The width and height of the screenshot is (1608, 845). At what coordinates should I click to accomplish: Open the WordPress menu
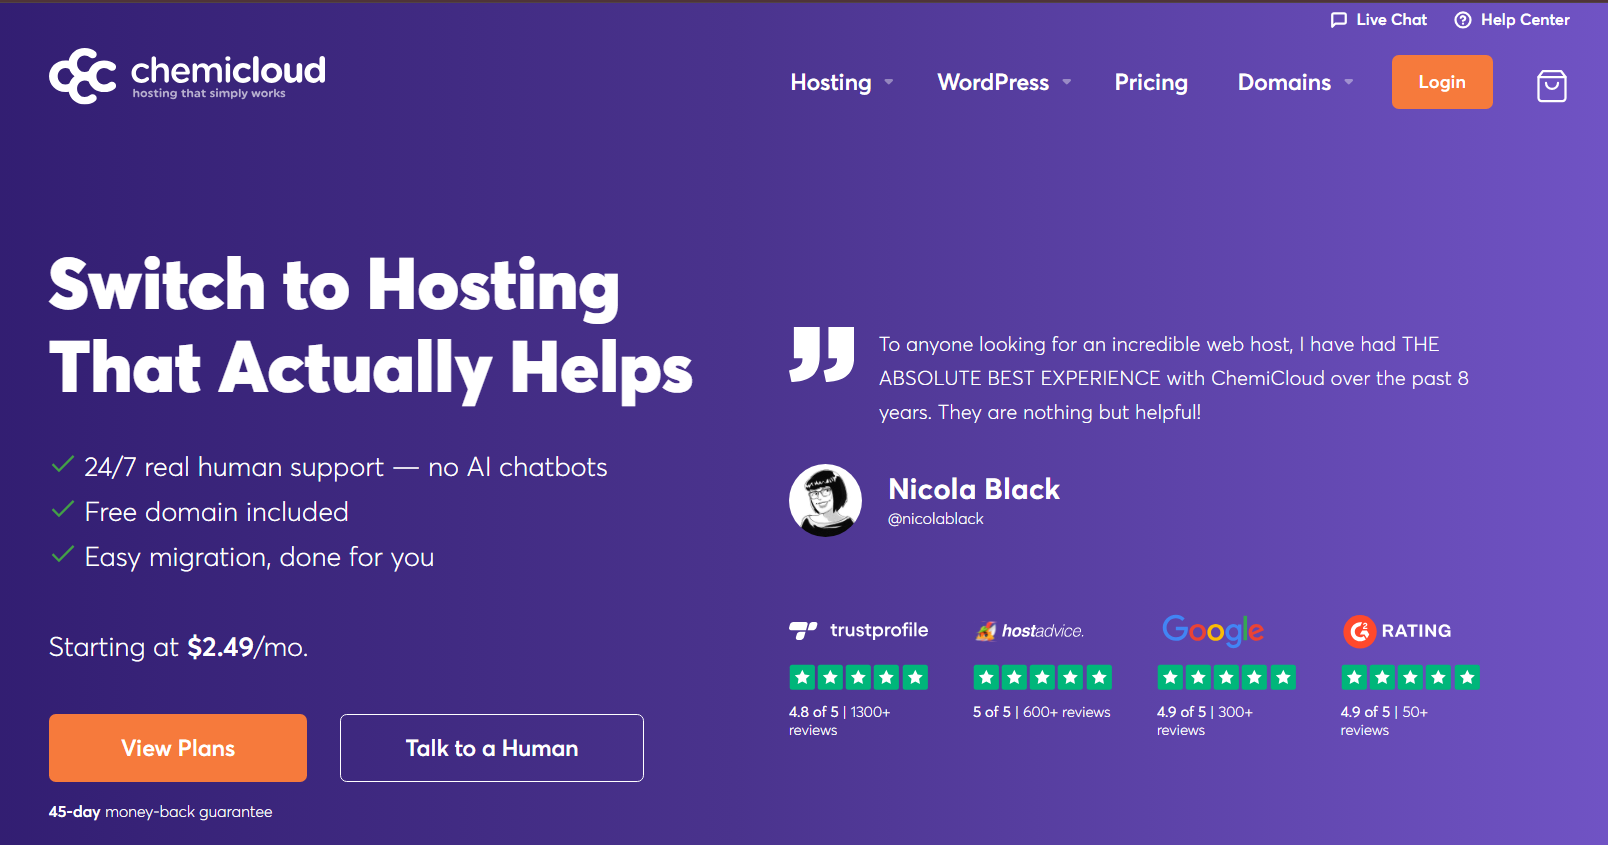point(993,82)
